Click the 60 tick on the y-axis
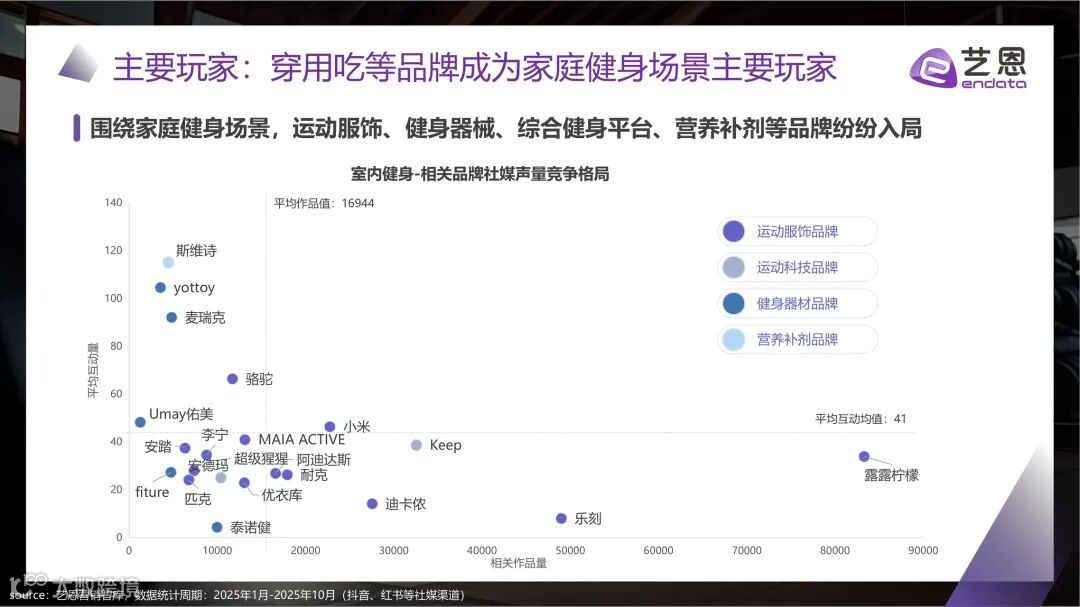The image size is (1080, 607). point(116,393)
